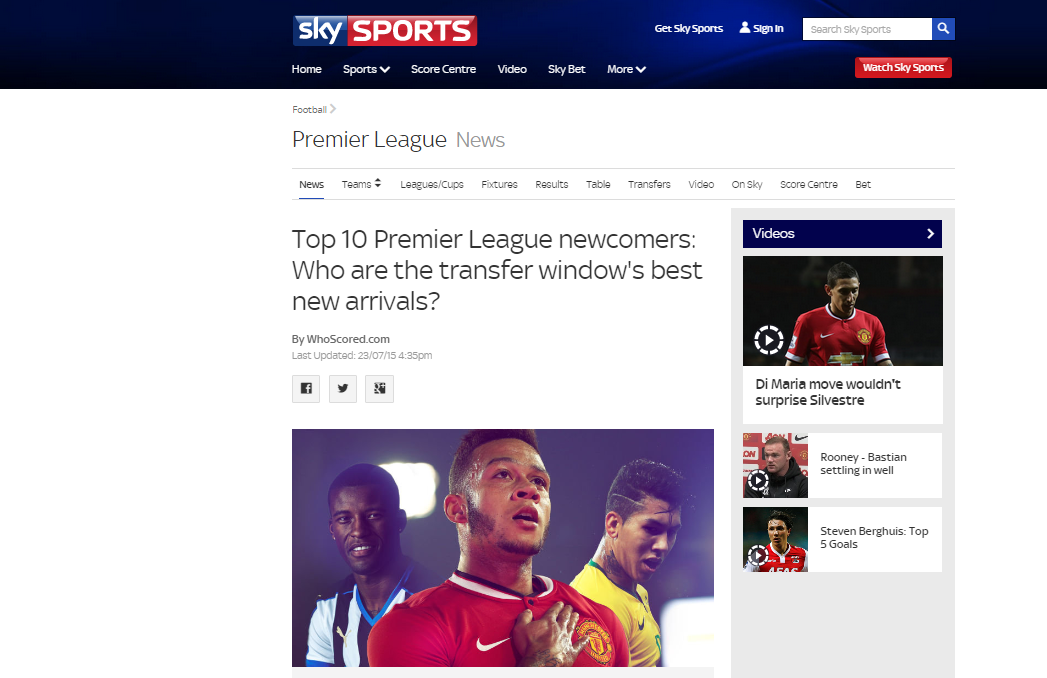Play the Di Maria video
The height and width of the screenshot is (678, 1047).
tap(769, 340)
